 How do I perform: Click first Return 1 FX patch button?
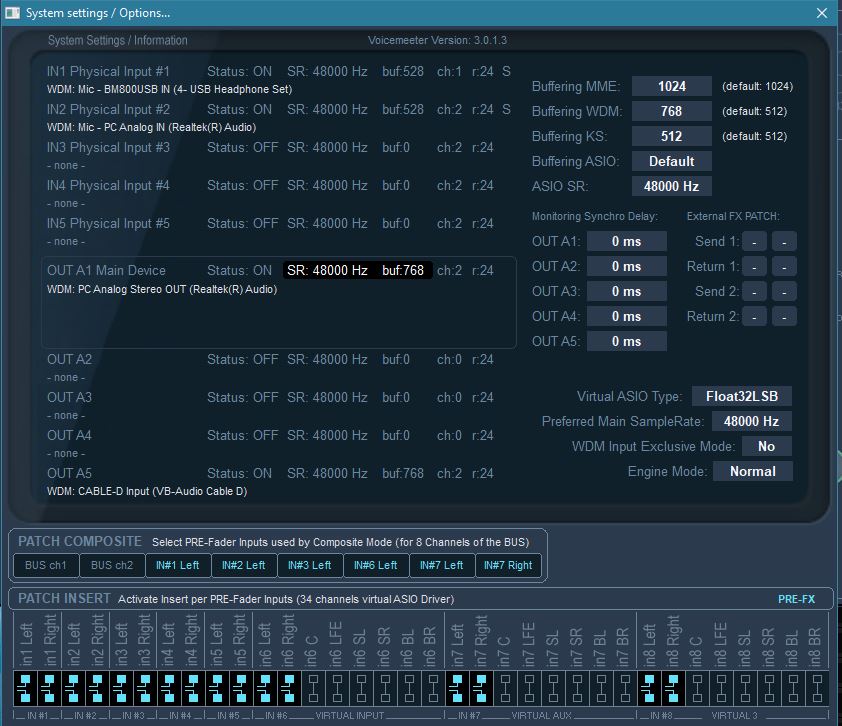pos(754,266)
